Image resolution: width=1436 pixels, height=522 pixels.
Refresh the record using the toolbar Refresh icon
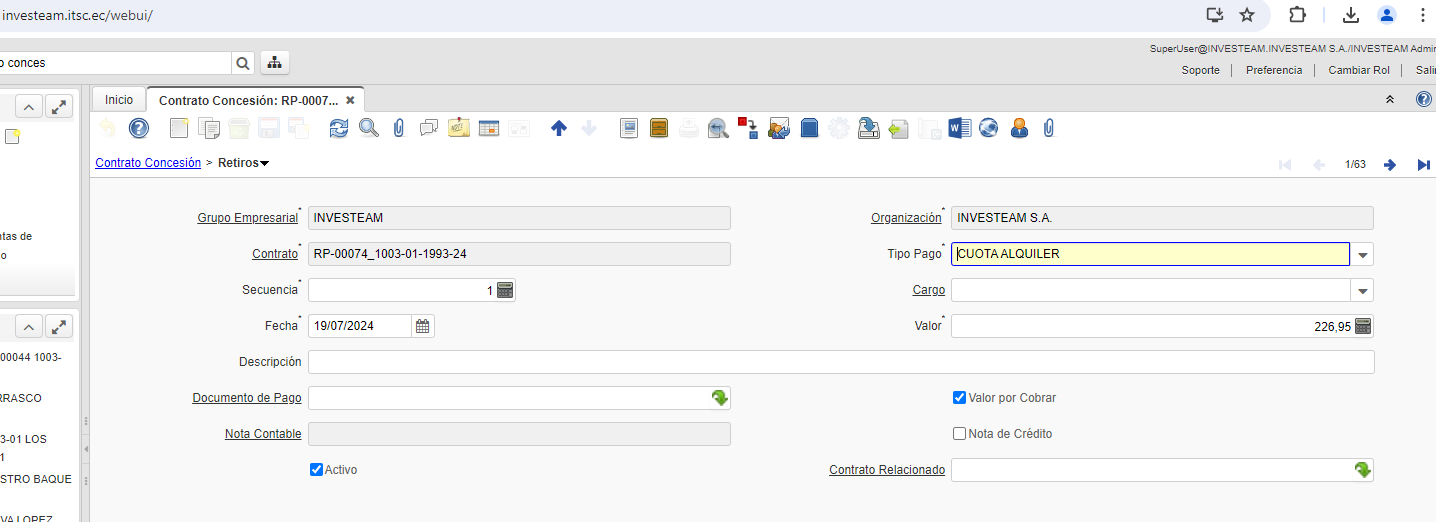click(339, 128)
